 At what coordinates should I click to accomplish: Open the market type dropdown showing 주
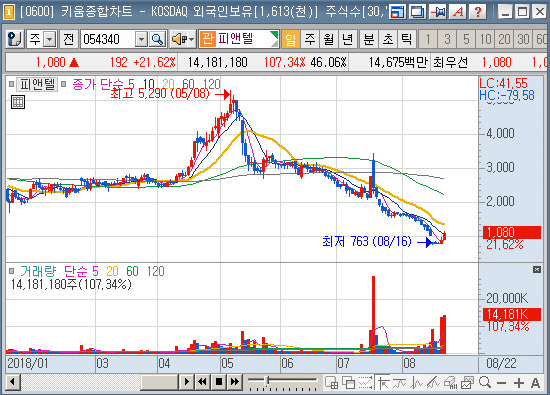pyautogui.click(x=50, y=39)
